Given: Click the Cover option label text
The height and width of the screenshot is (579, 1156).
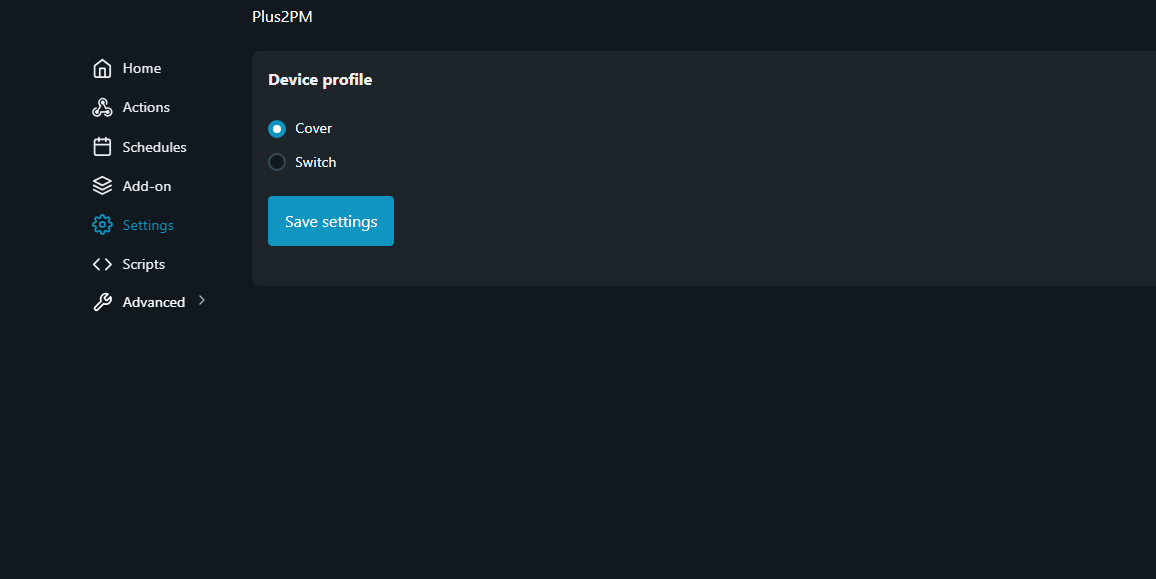Looking at the screenshot, I should pyautogui.click(x=313, y=128).
